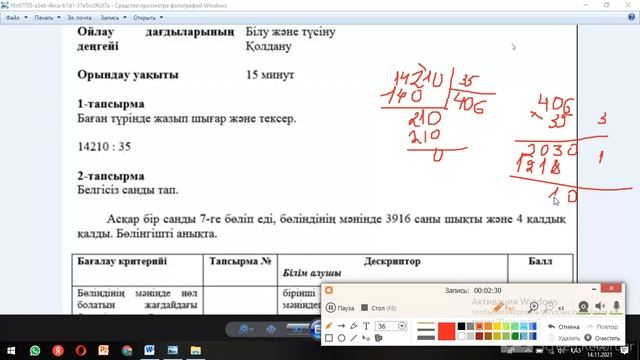Choose the orange color swatch
Screen dimensions: 640x360
coord(488,326)
